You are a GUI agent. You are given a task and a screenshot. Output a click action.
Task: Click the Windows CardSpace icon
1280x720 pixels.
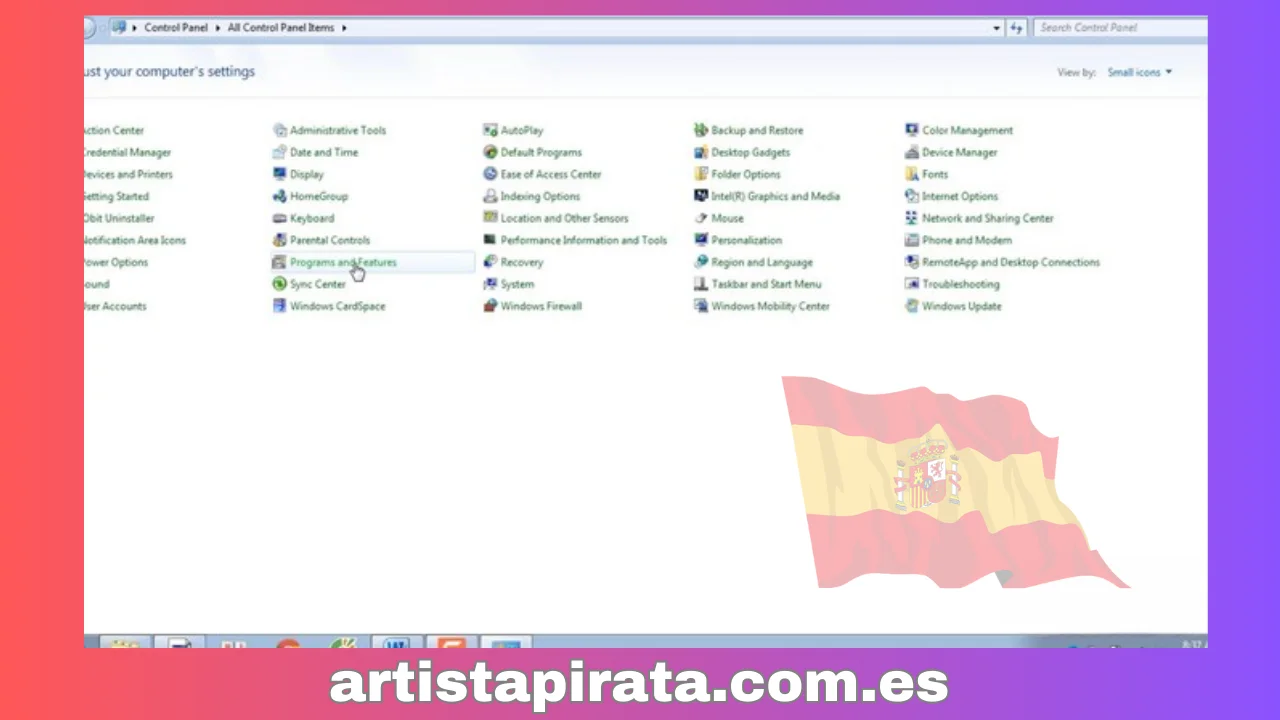[280, 306]
